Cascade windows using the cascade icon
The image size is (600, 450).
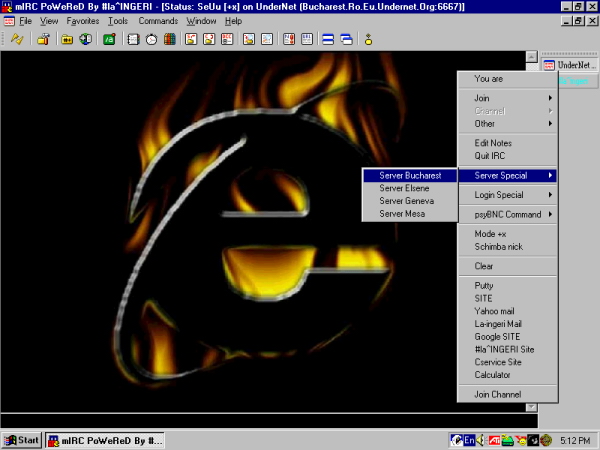pyautogui.click(x=346, y=39)
